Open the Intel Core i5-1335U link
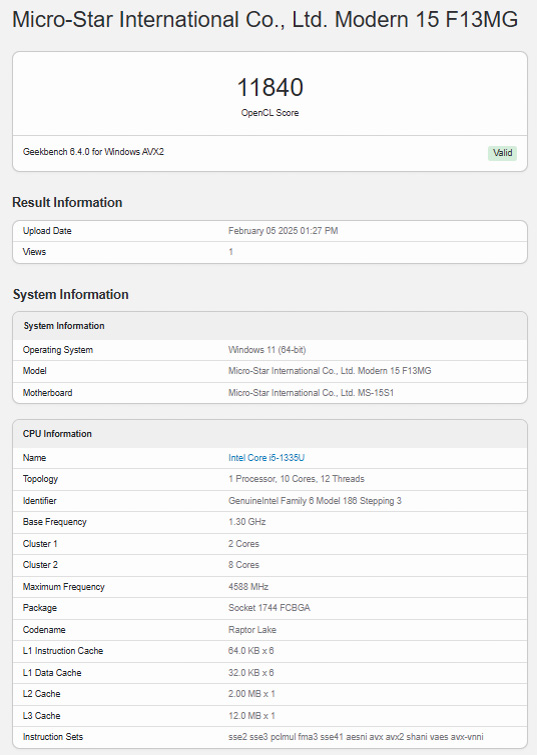This screenshot has width=537, height=755. pyautogui.click(x=266, y=457)
